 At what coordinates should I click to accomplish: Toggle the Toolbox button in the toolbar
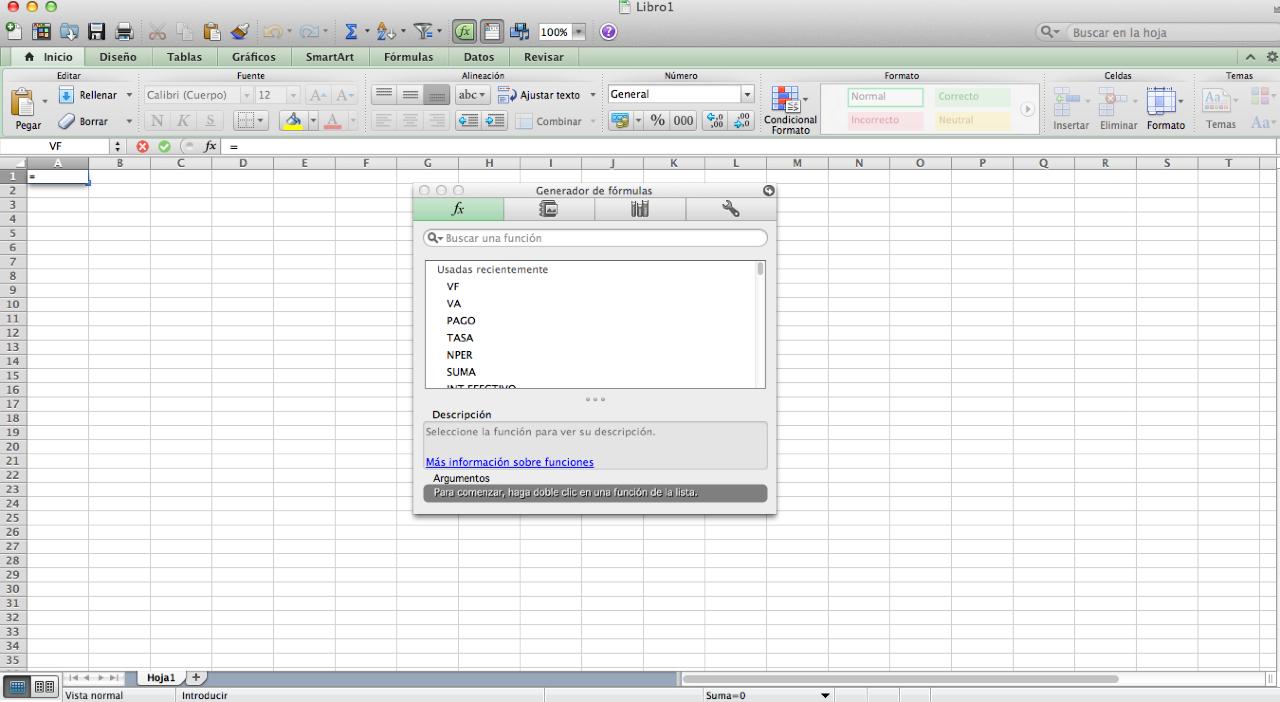(x=492, y=31)
